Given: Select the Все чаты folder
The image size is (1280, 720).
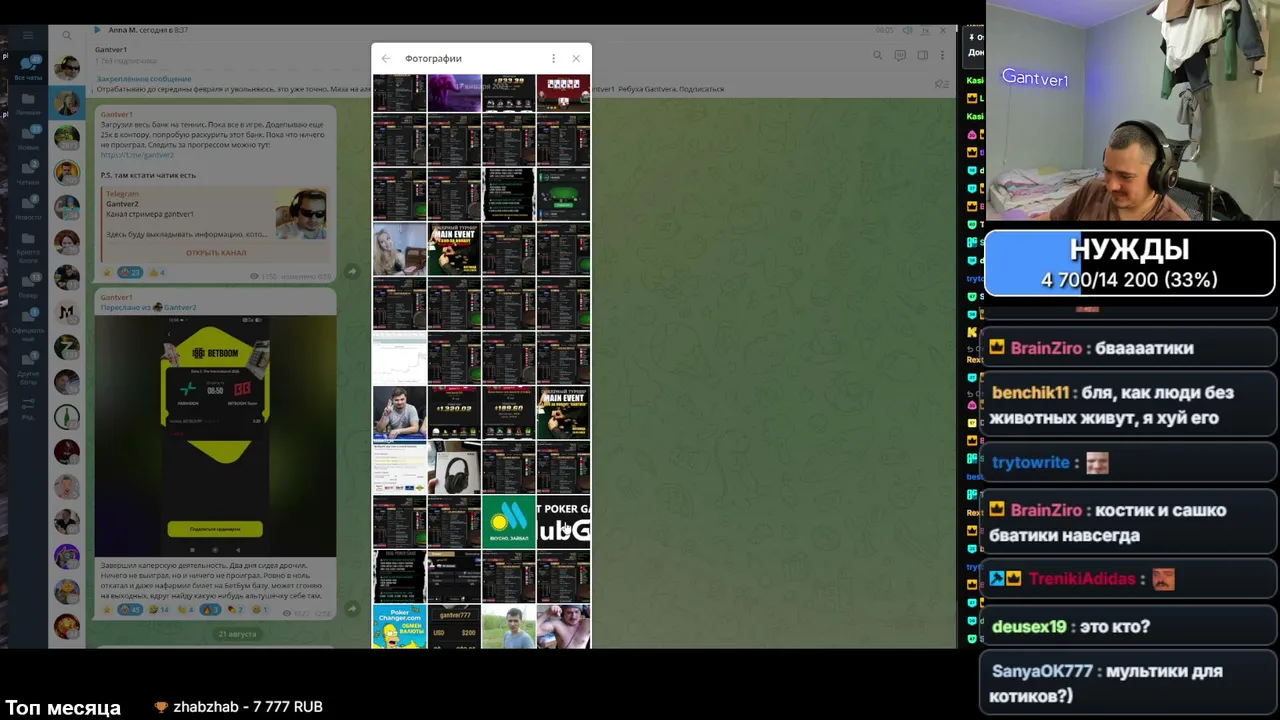Looking at the screenshot, I should (28, 68).
